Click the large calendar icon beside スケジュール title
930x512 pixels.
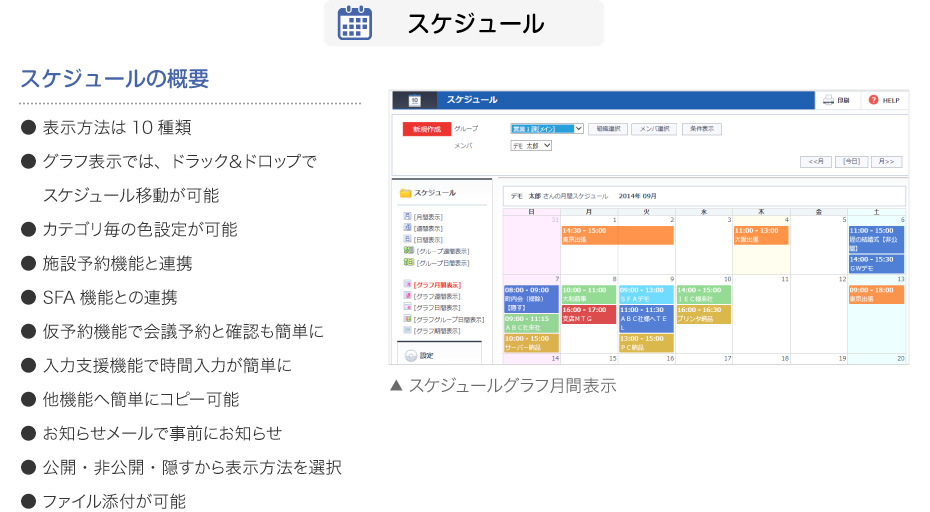[x=355, y=23]
